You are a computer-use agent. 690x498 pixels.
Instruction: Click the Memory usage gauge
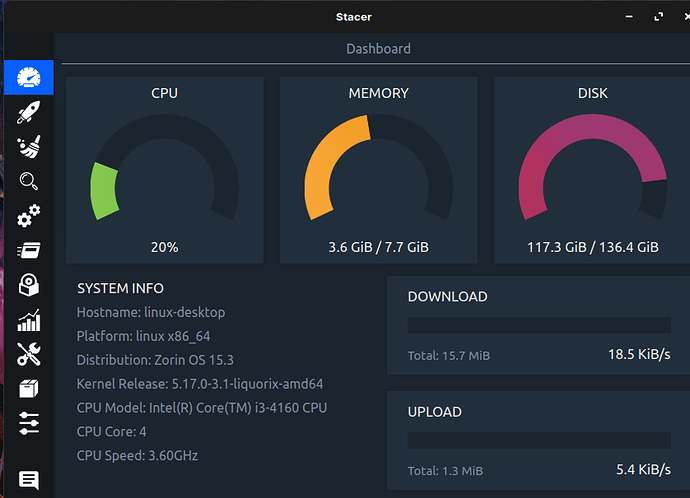click(378, 168)
